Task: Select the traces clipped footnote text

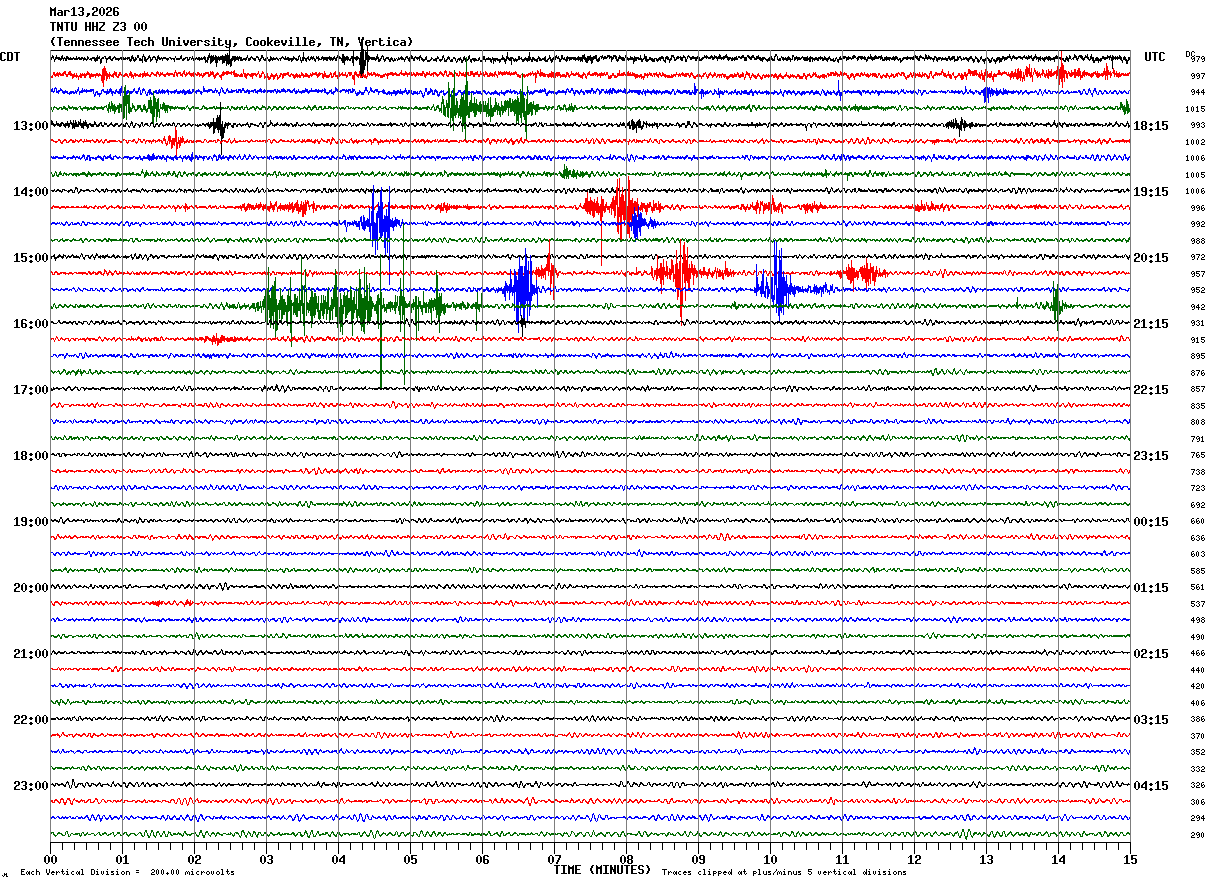Action: click(784, 873)
